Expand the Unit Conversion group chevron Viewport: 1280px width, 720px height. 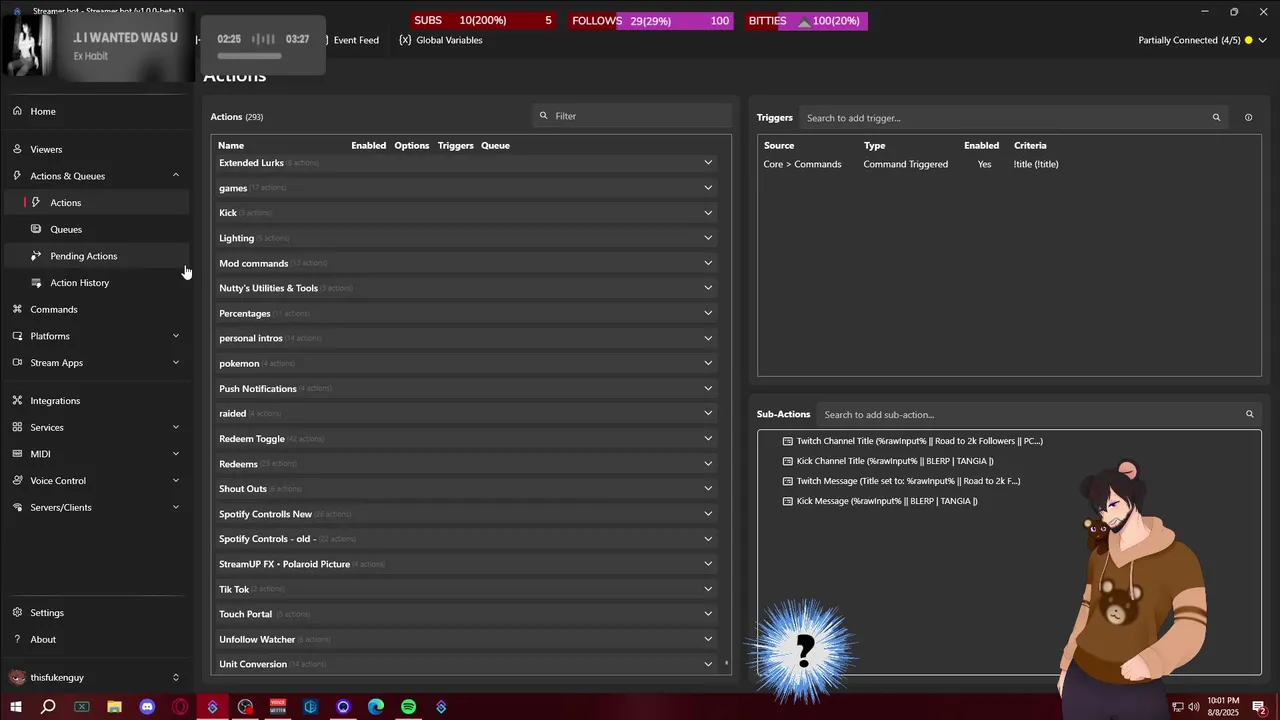pyautogui.click(x=708, y=664)
